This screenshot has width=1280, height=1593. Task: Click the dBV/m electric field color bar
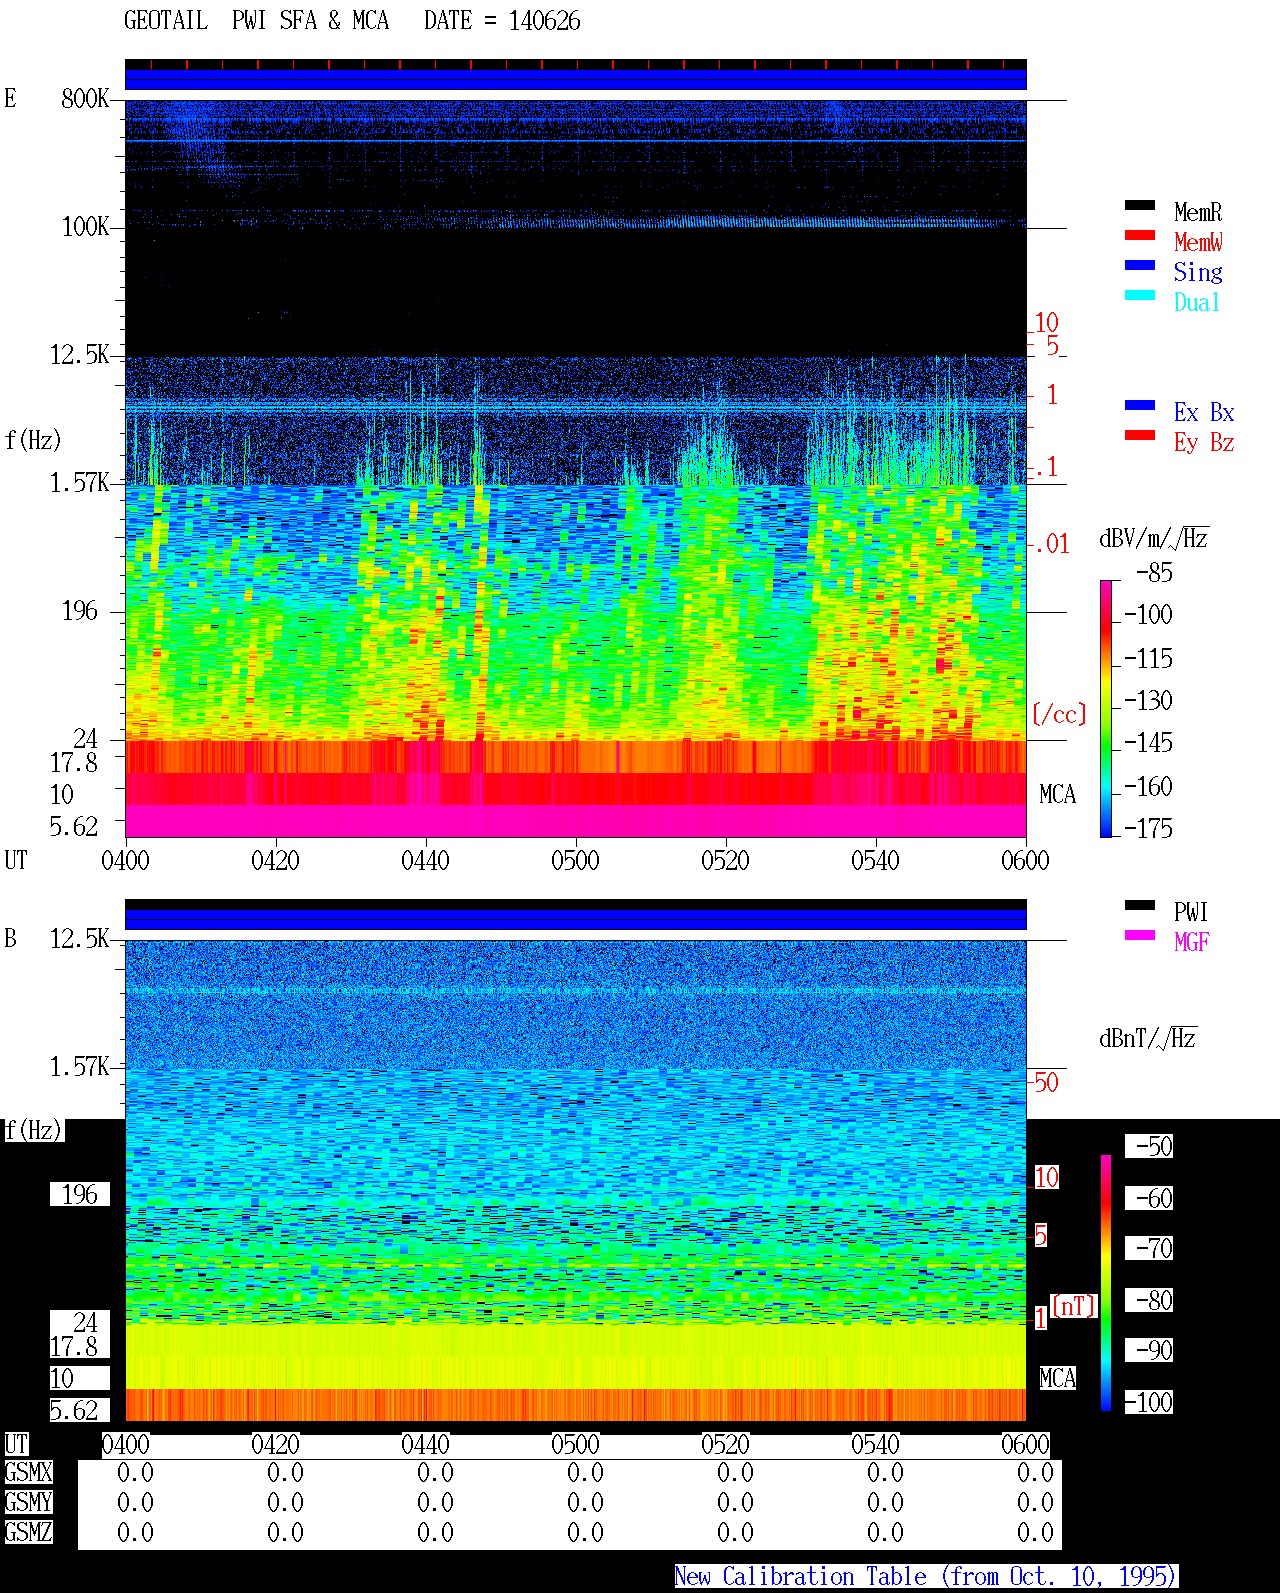(1106, 708)
